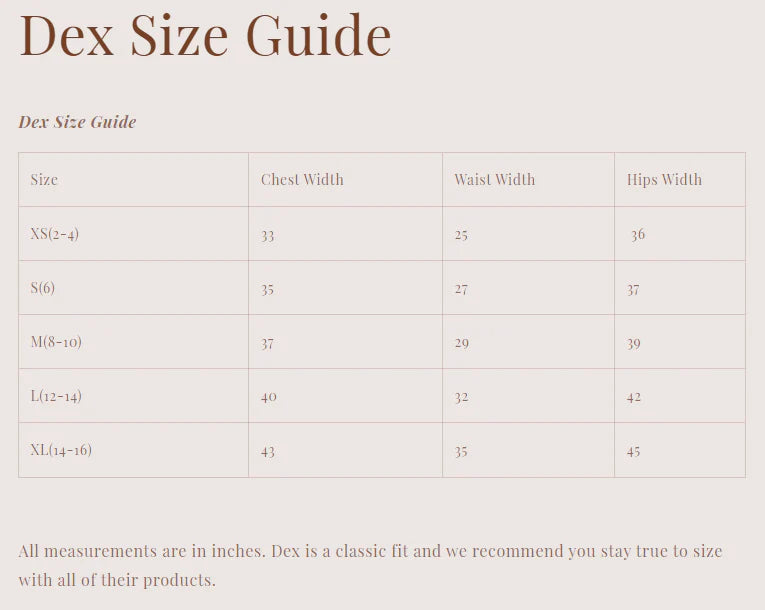This screenshot has width=765, height=610.
Task: Click chest width value 33 for XS
Action: pos(268,235)
